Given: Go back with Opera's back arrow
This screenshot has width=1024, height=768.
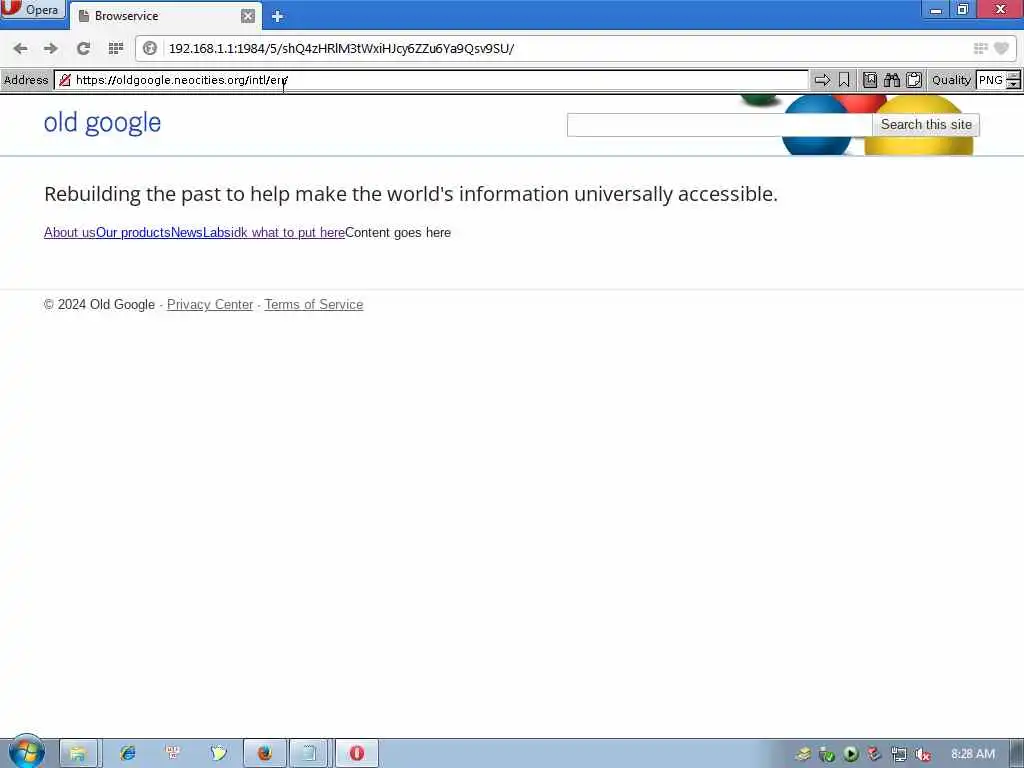Looking at the screenshot, I should [x=20, y=48].
